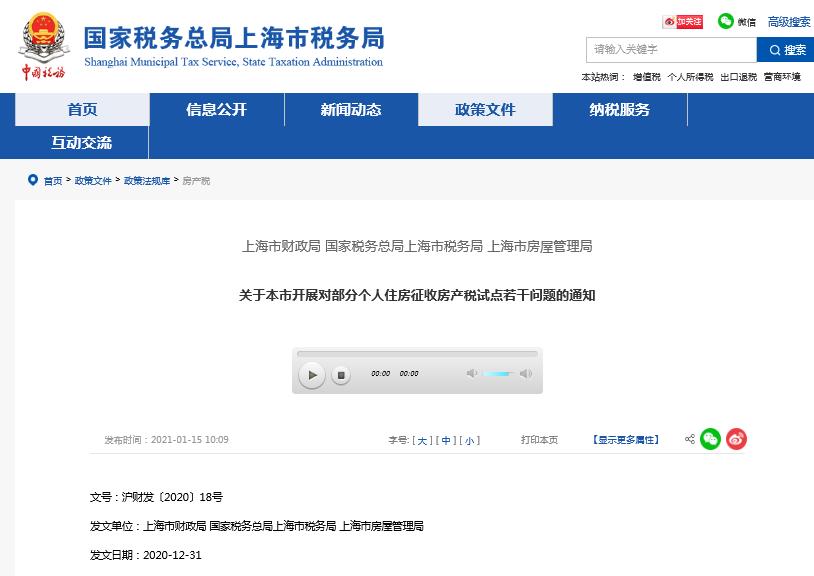The height and width of the screenshot is (576, 814).
Task: Open the 互动交流 navigation tab
Action: [x=82, y=142]
